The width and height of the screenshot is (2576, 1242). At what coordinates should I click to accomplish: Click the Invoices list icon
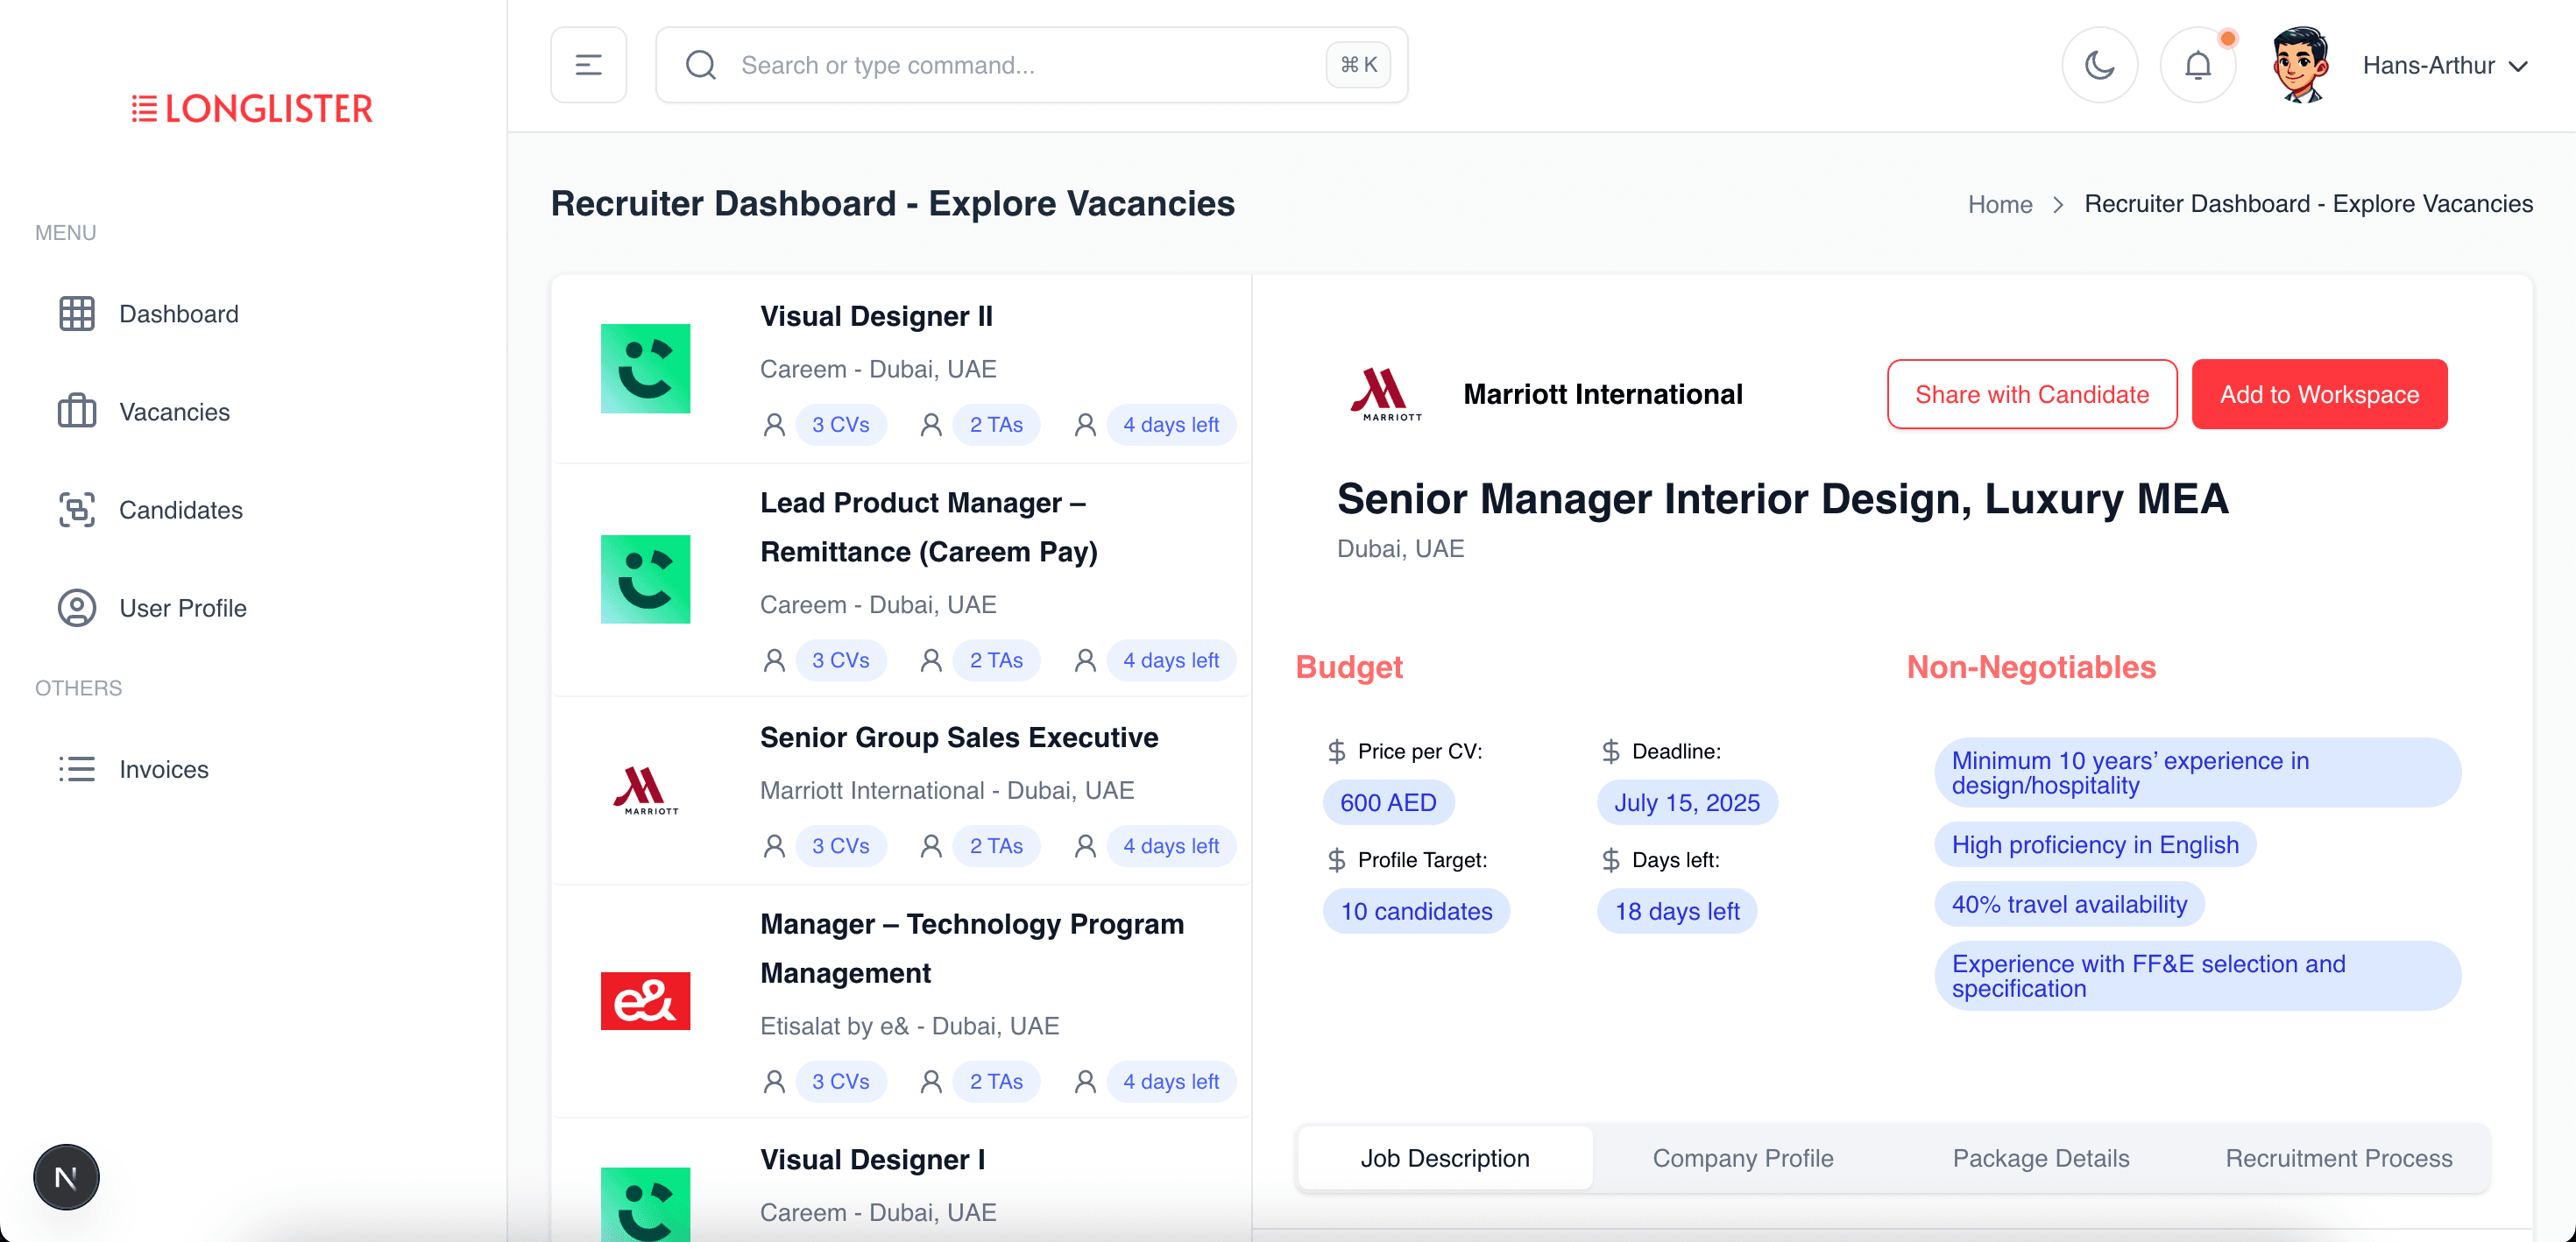77,769
